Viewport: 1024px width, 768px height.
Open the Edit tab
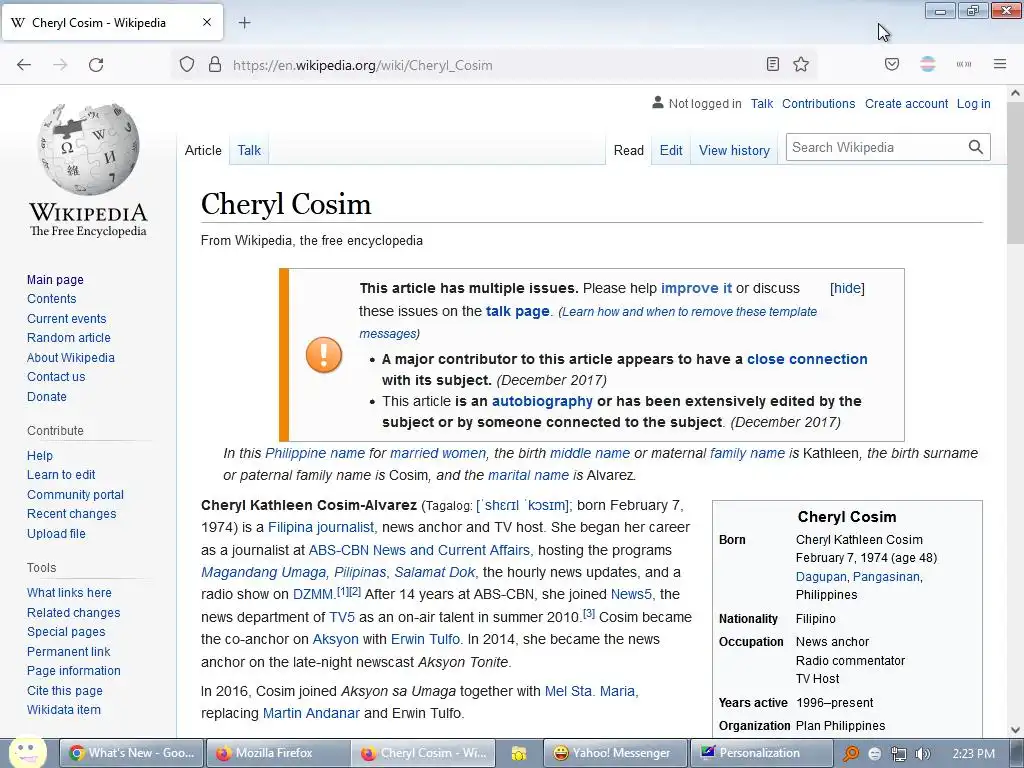tap(671, 150)
